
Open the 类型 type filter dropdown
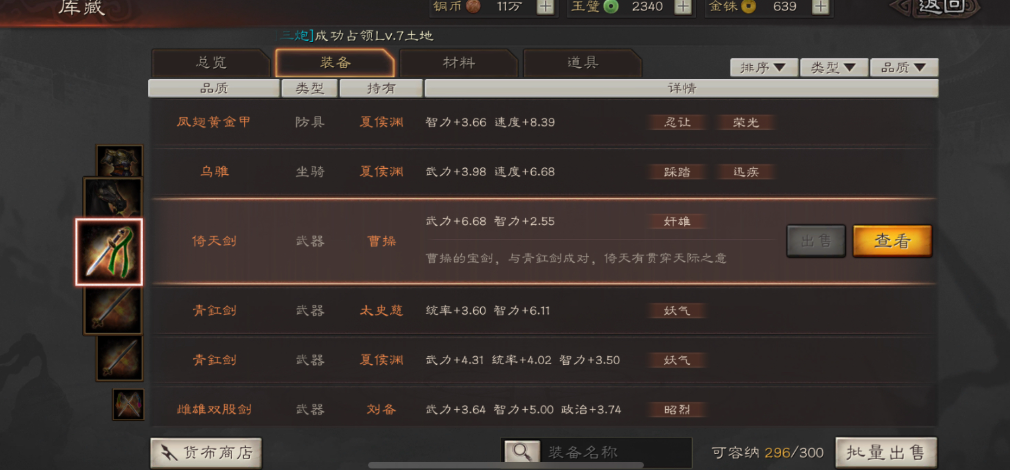[834, 68]
